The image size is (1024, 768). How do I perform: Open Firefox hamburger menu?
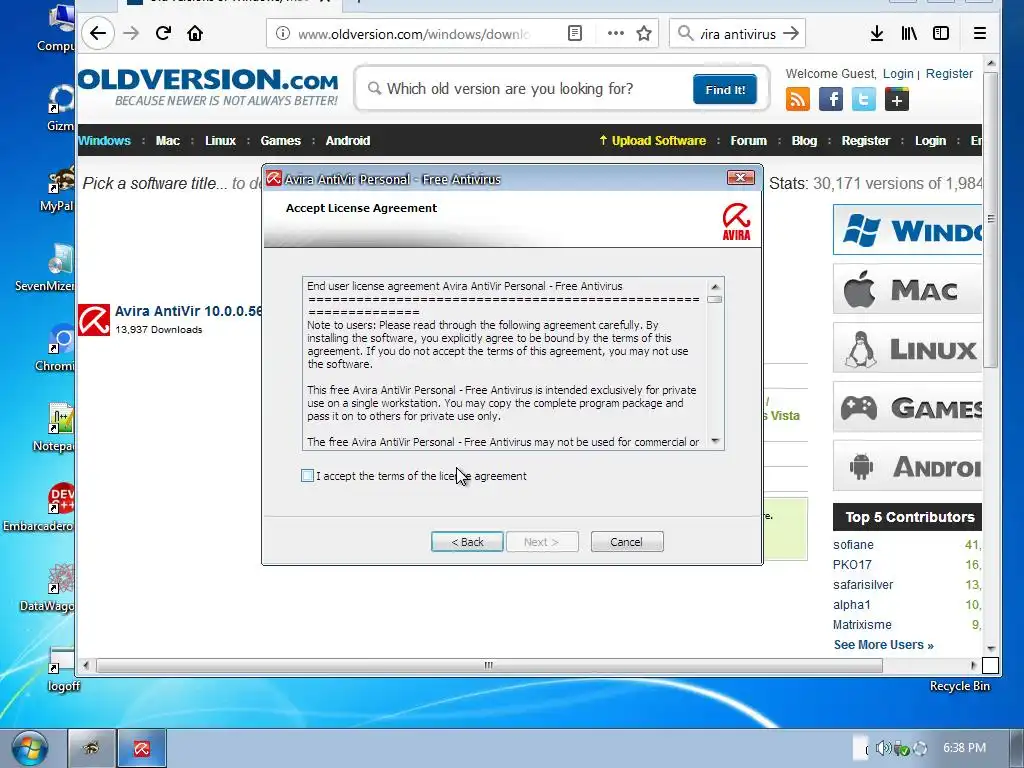[x=980, y=33]
